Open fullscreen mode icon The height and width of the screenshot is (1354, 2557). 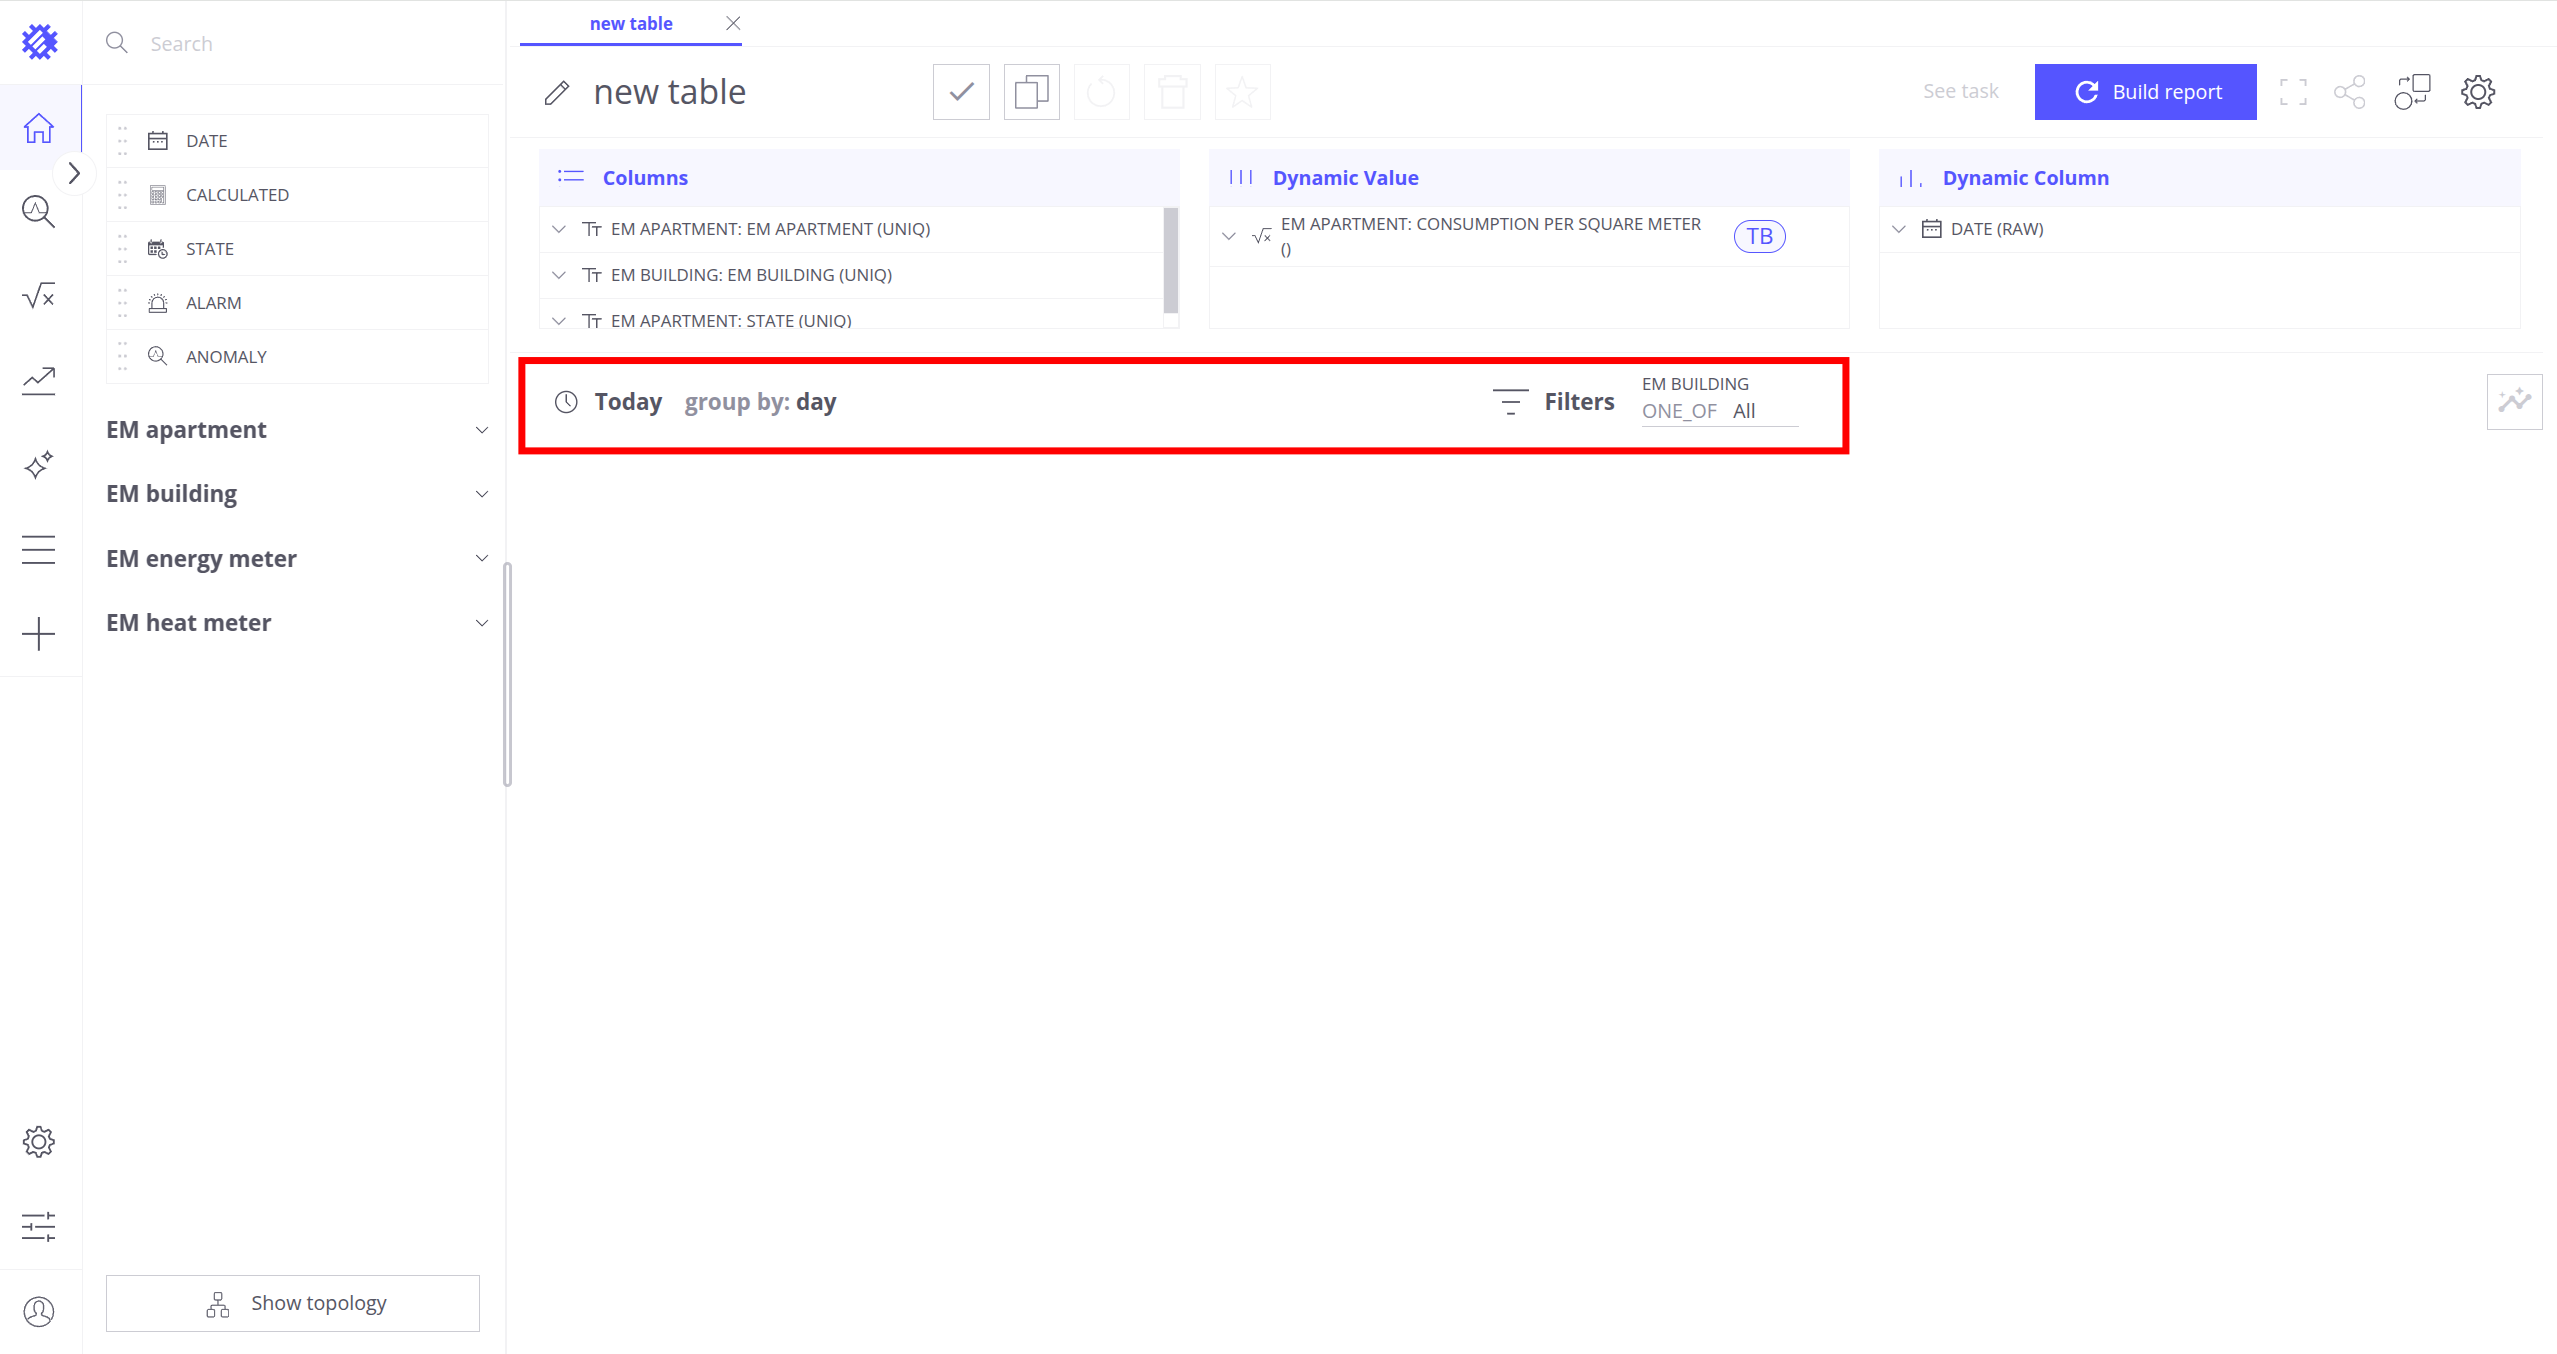click(x=2293, y=92)
